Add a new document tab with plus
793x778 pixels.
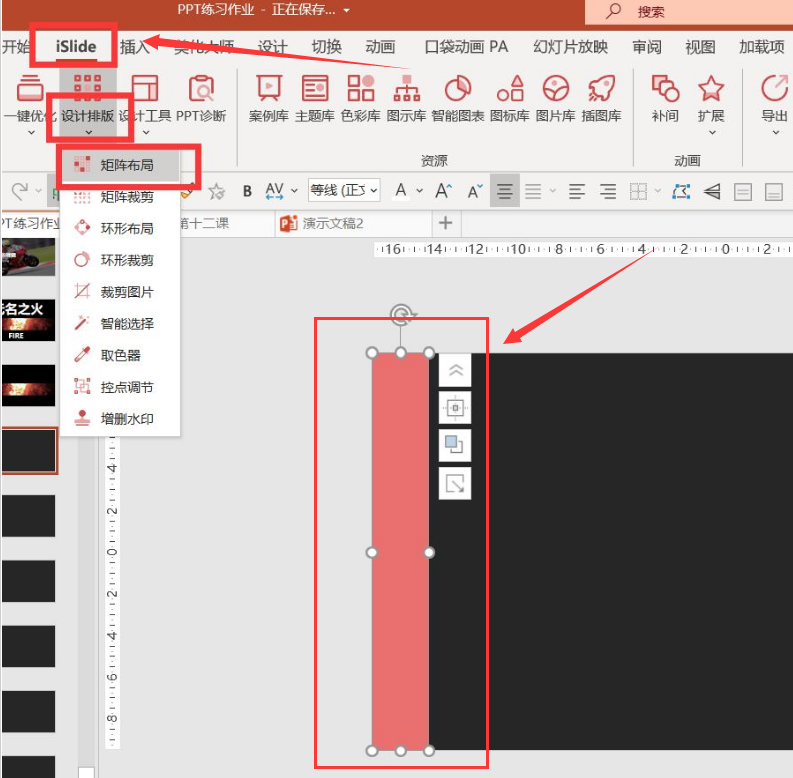click(446, 223)
